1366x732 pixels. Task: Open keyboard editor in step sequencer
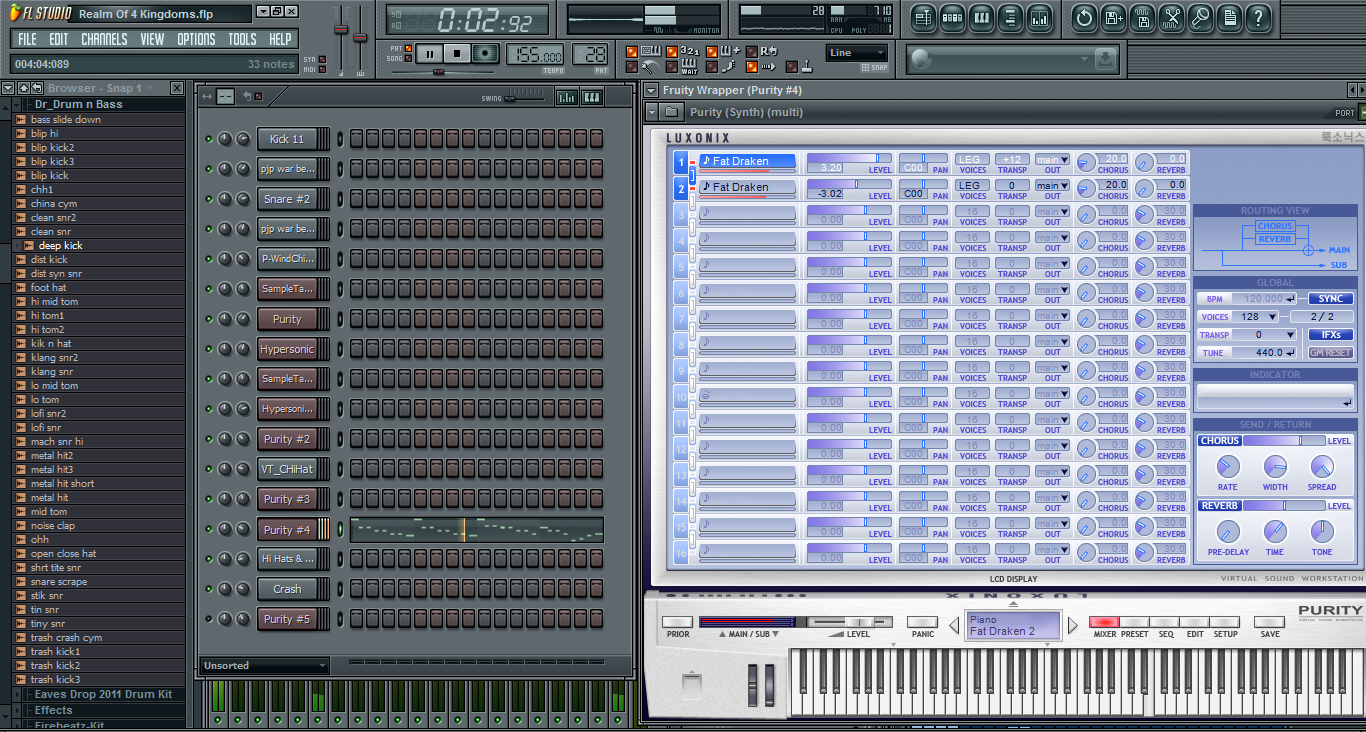pos(592,97)
